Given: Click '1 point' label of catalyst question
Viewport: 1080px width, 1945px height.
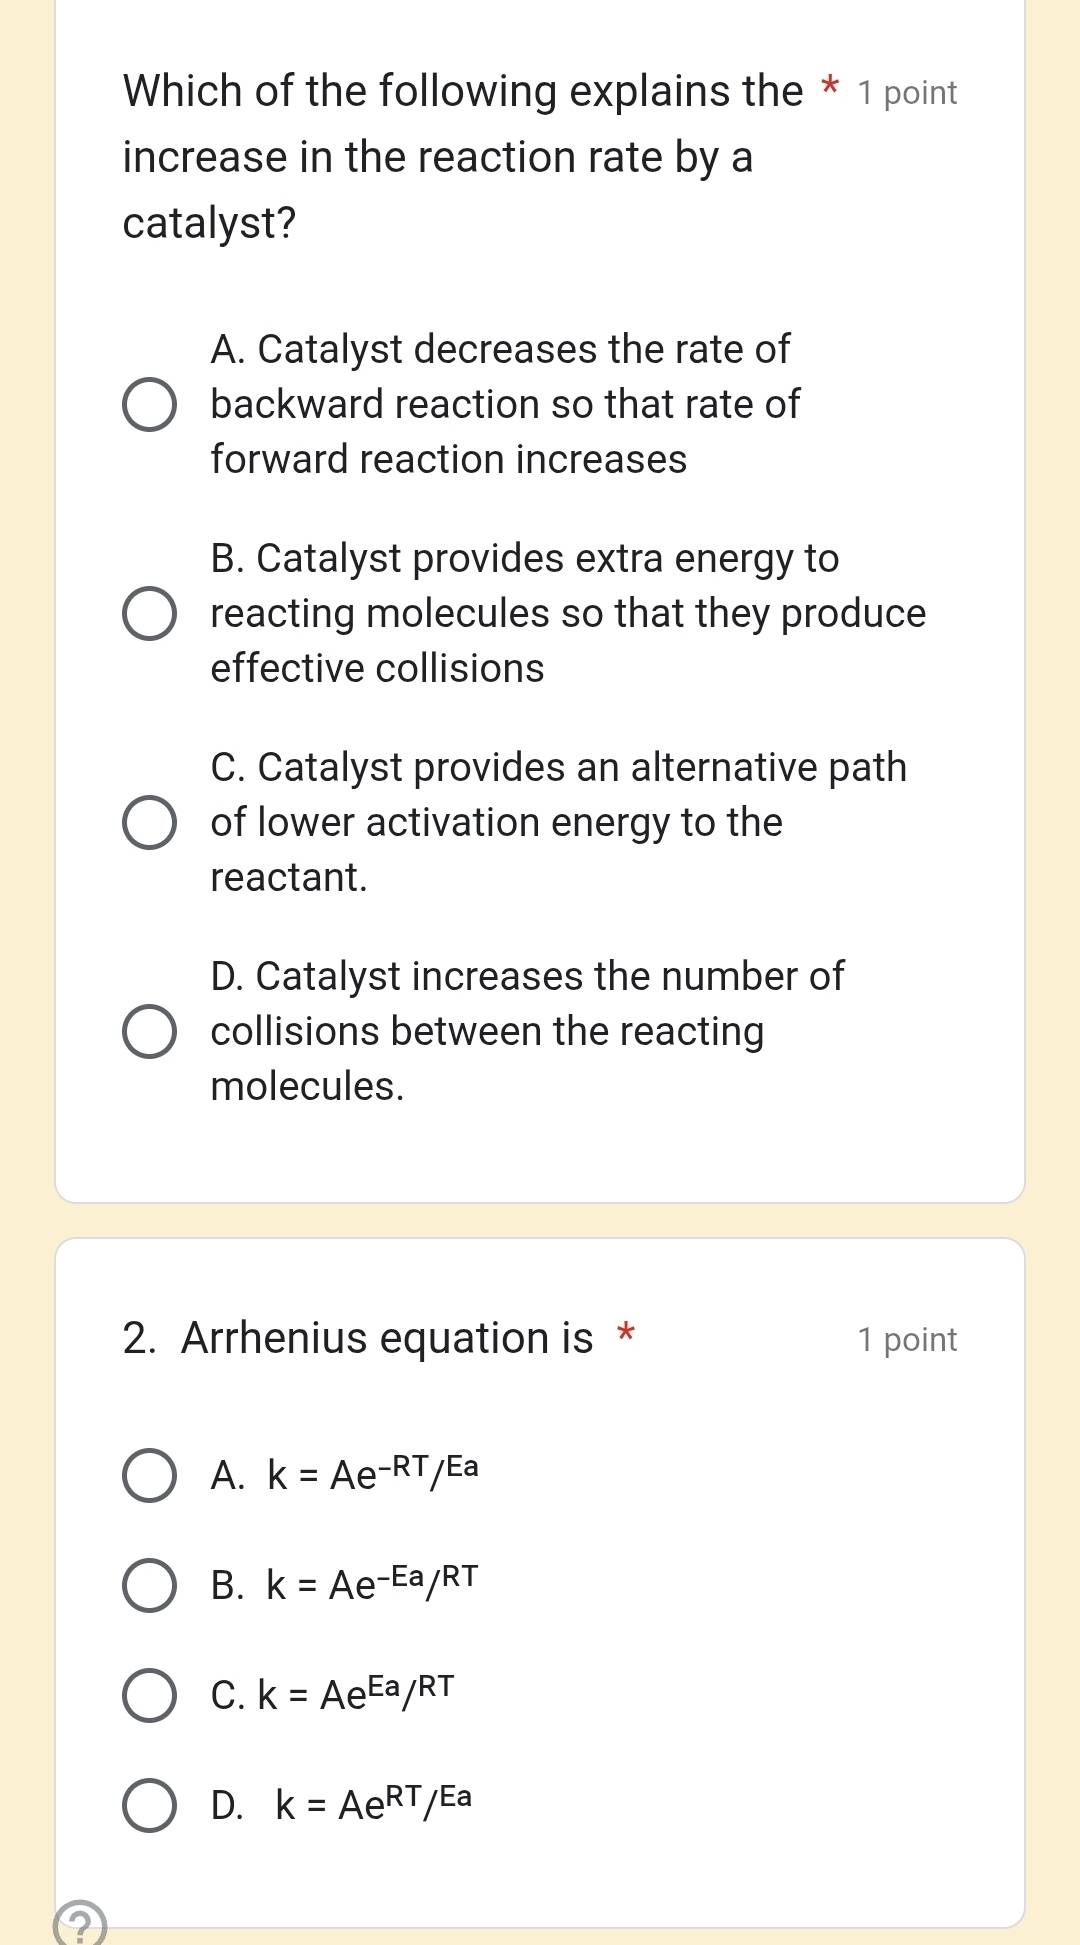Looking at the screenshot, I should click(x=907, y=93).
